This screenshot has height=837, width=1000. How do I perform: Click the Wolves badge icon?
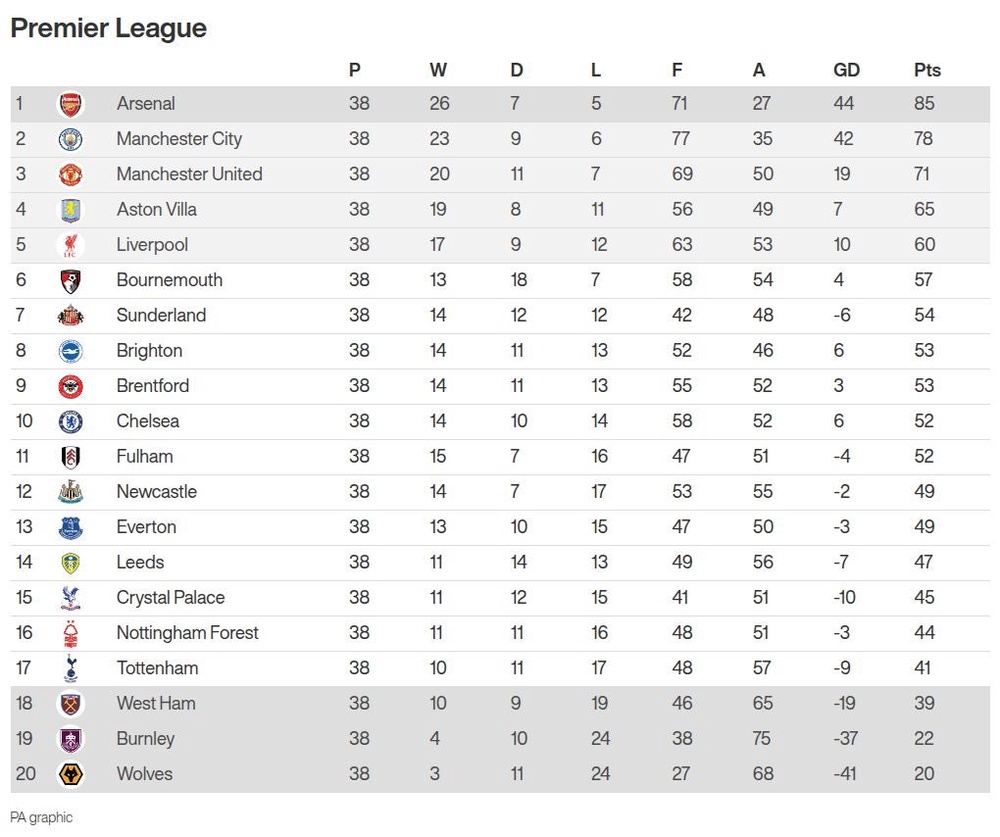(70, 774)
